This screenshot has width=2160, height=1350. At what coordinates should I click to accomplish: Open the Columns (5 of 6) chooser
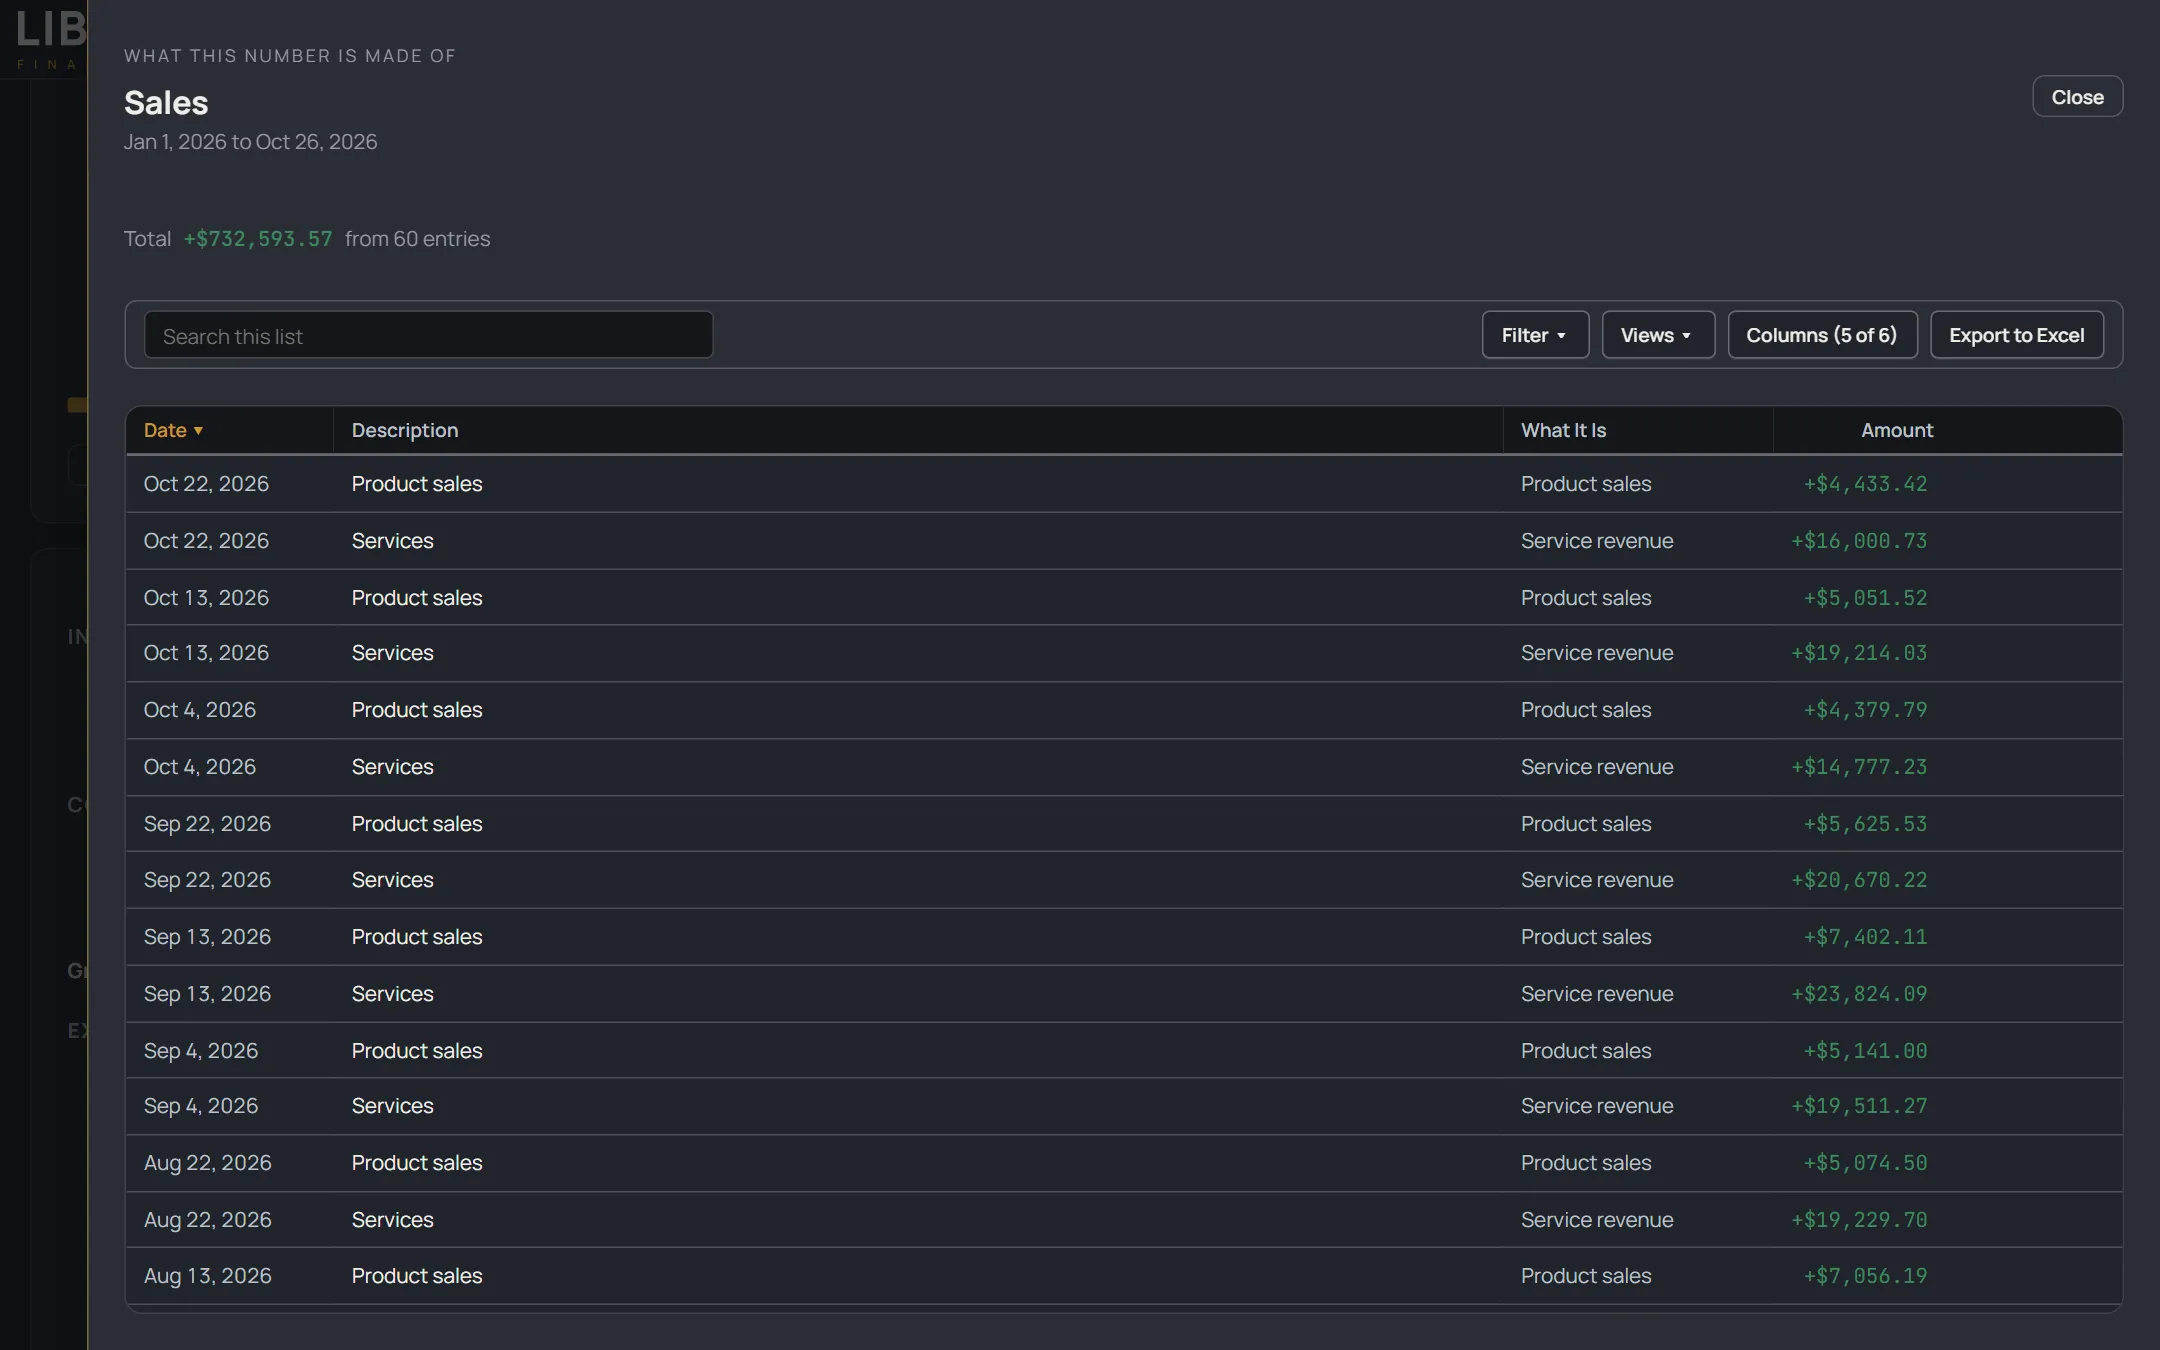(1821, 335)
